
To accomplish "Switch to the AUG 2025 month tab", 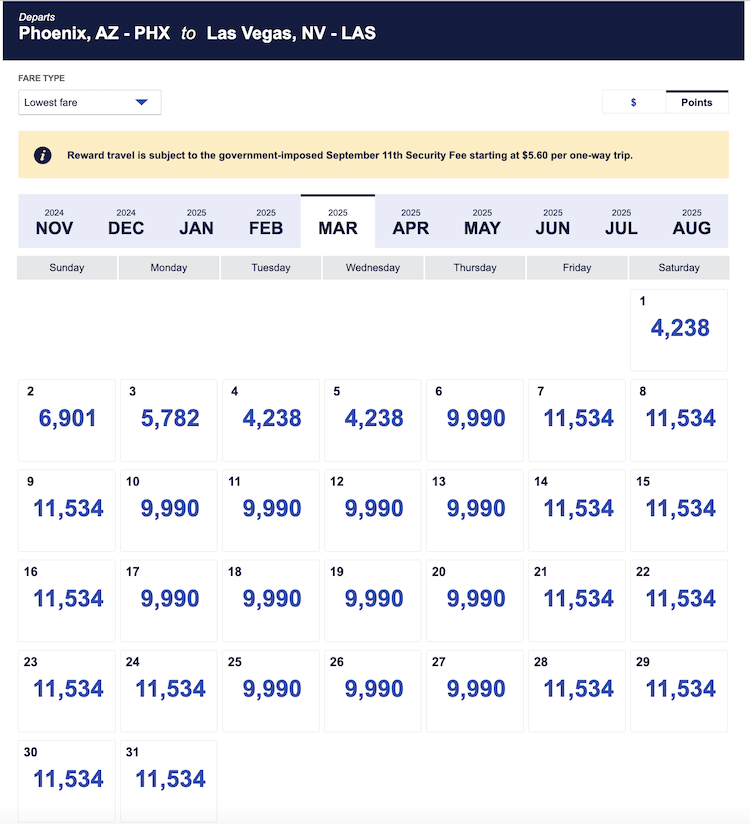I will (x=692, y=221).
